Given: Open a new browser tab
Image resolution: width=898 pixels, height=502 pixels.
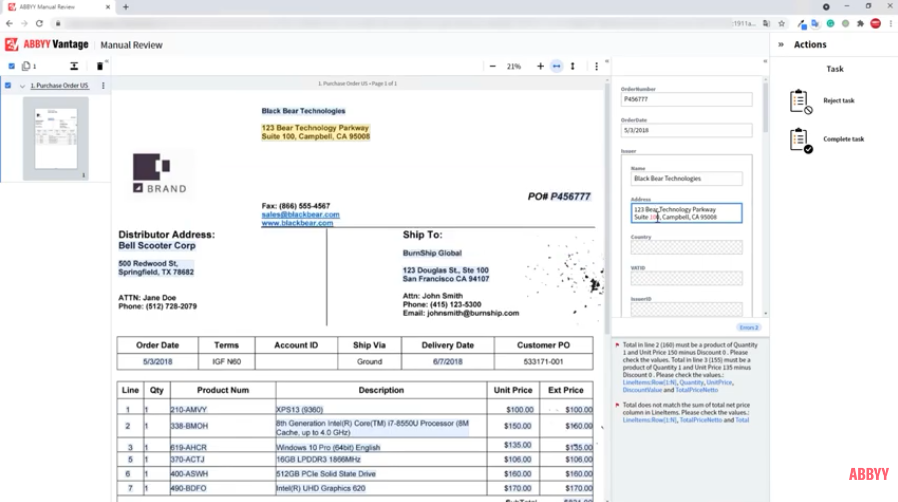Looking at the screenshot, I should pos(125,7).
